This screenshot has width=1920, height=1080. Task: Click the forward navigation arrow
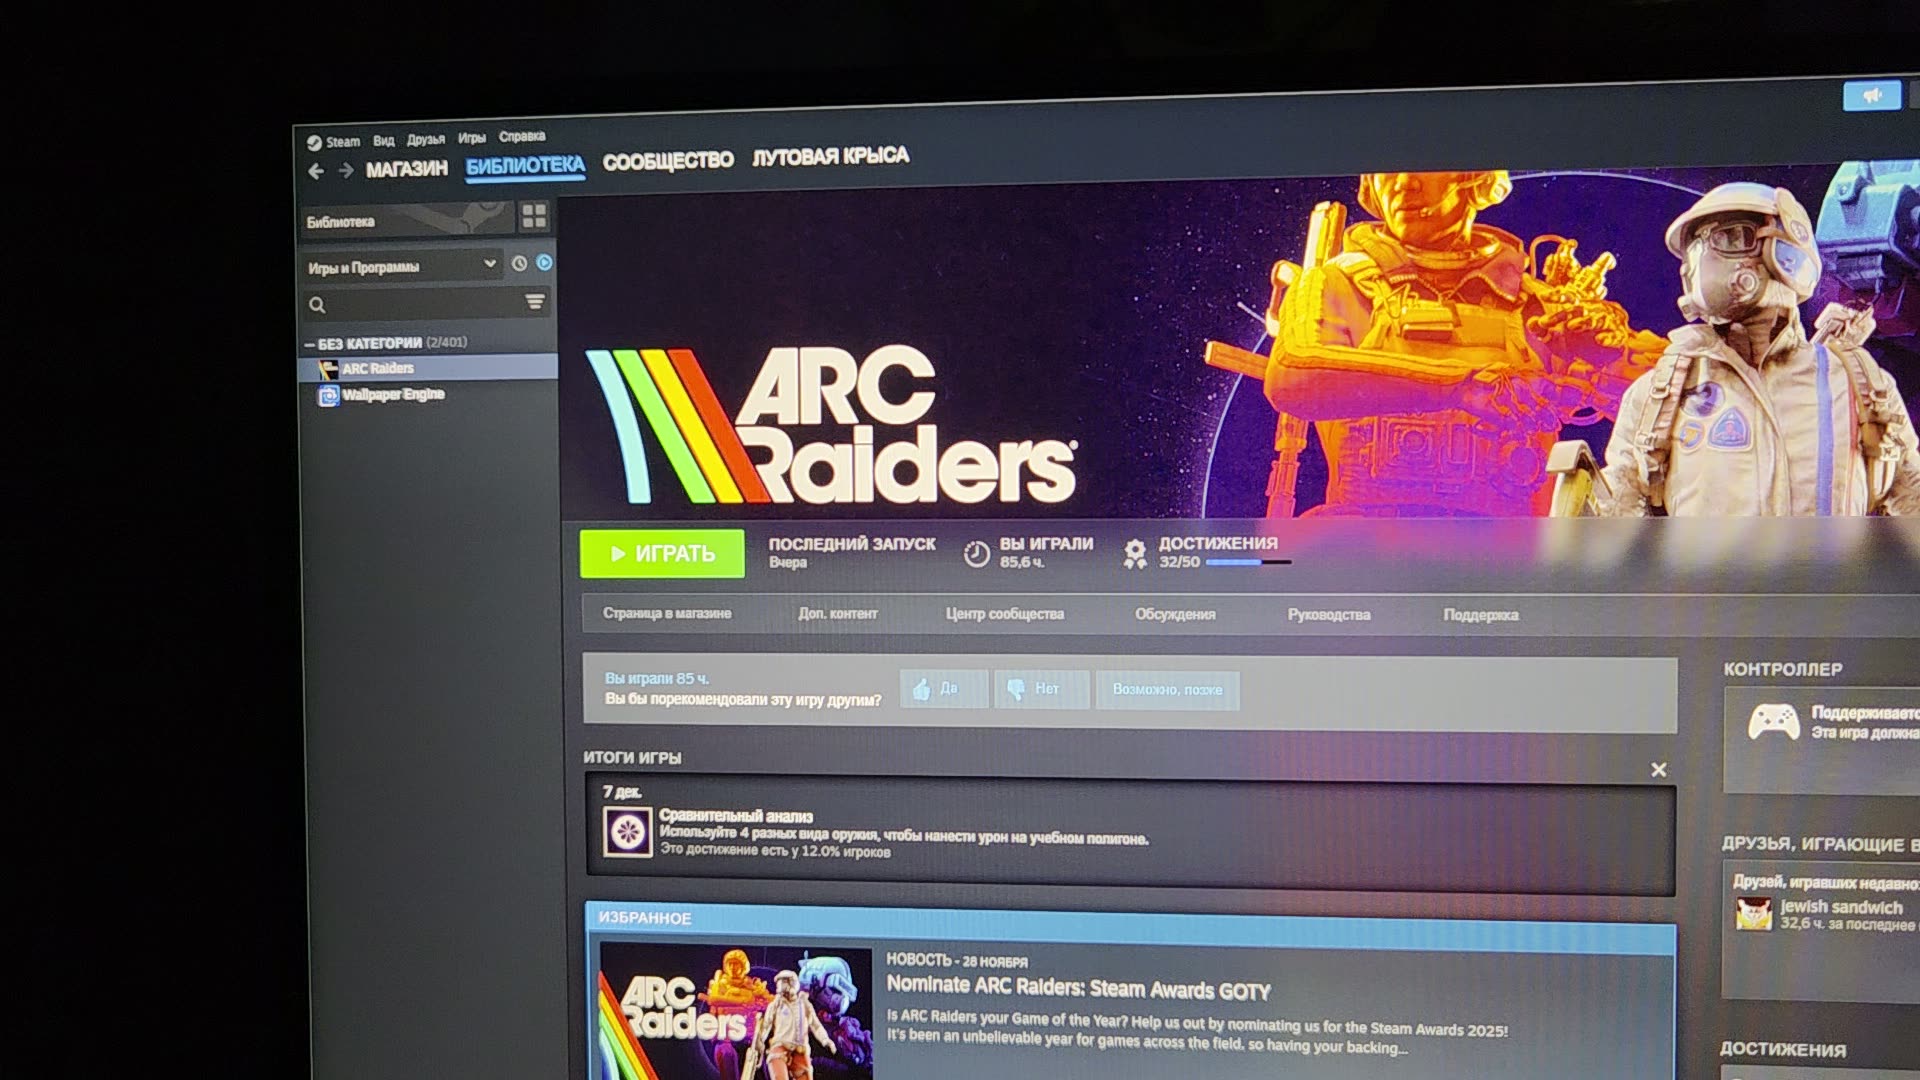click(346, 171)
